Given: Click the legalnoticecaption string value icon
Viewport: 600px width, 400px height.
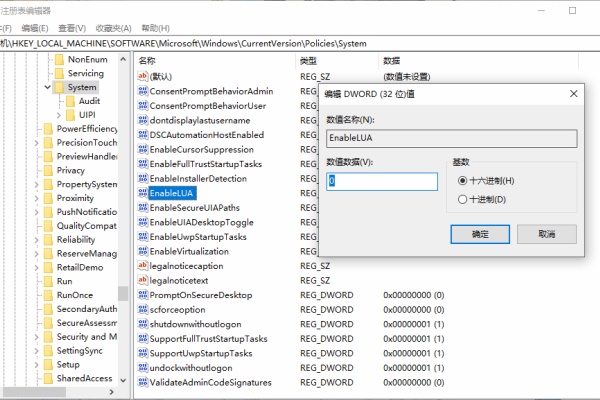Looking at the screenshot, I should click(x=142, y=266).
